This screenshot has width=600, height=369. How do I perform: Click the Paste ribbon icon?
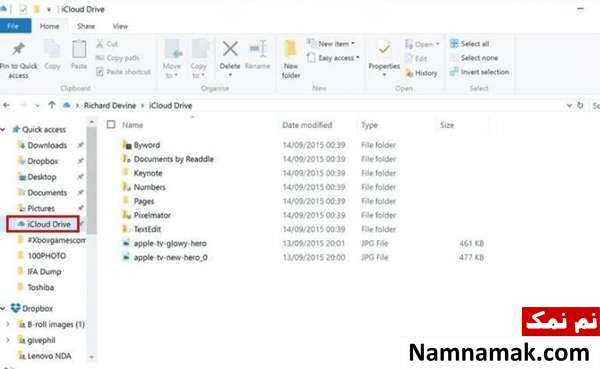click(x=79, y=50)
